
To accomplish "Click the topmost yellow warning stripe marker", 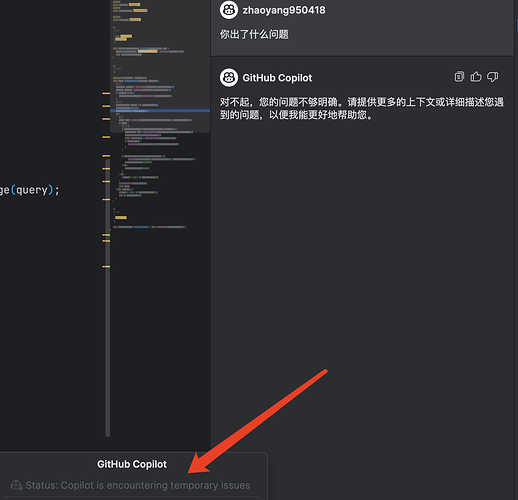I will tap(106, 93).
